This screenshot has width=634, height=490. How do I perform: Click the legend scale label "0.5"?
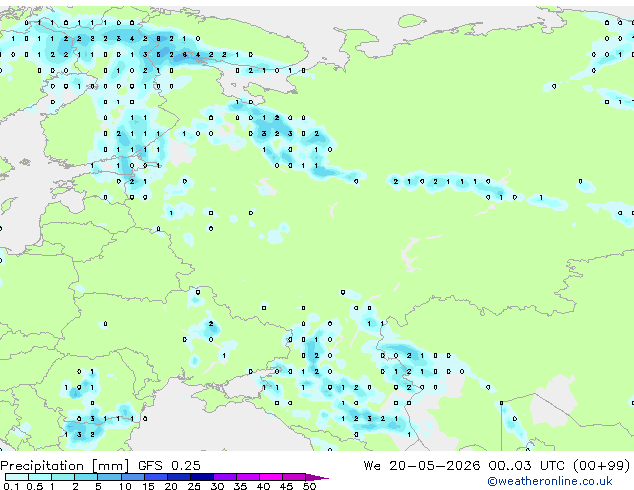34,486
